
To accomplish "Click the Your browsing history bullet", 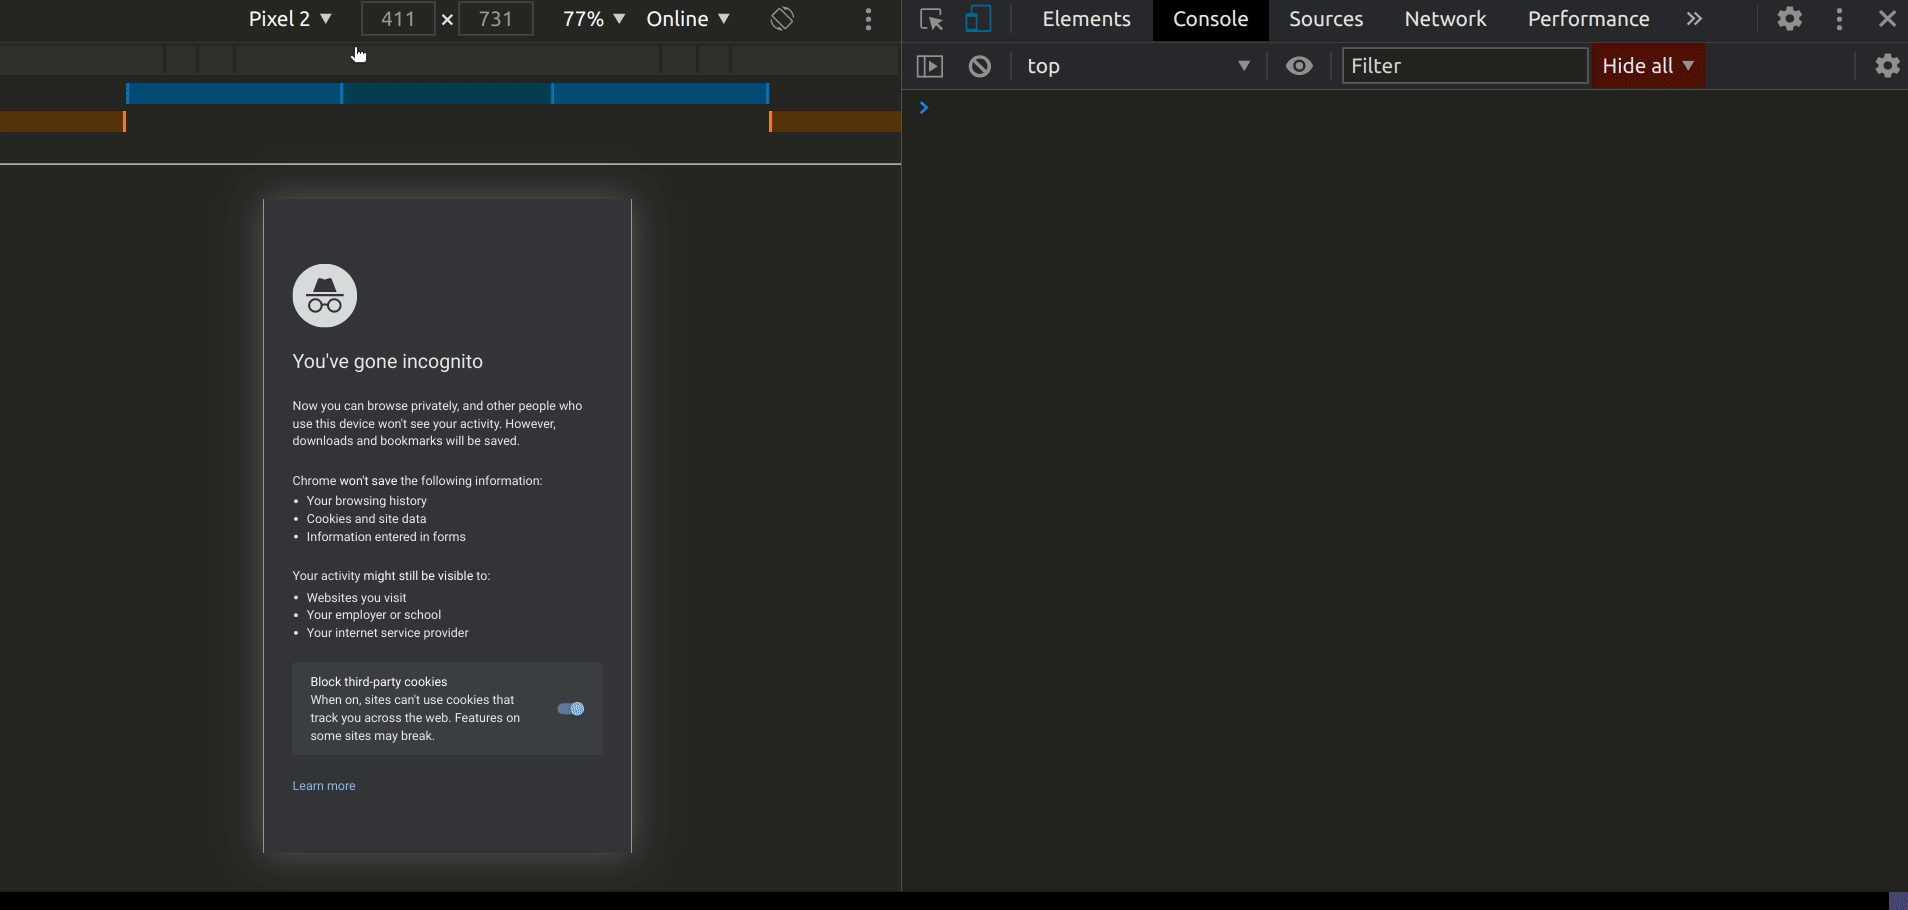I will pos(367,501).
